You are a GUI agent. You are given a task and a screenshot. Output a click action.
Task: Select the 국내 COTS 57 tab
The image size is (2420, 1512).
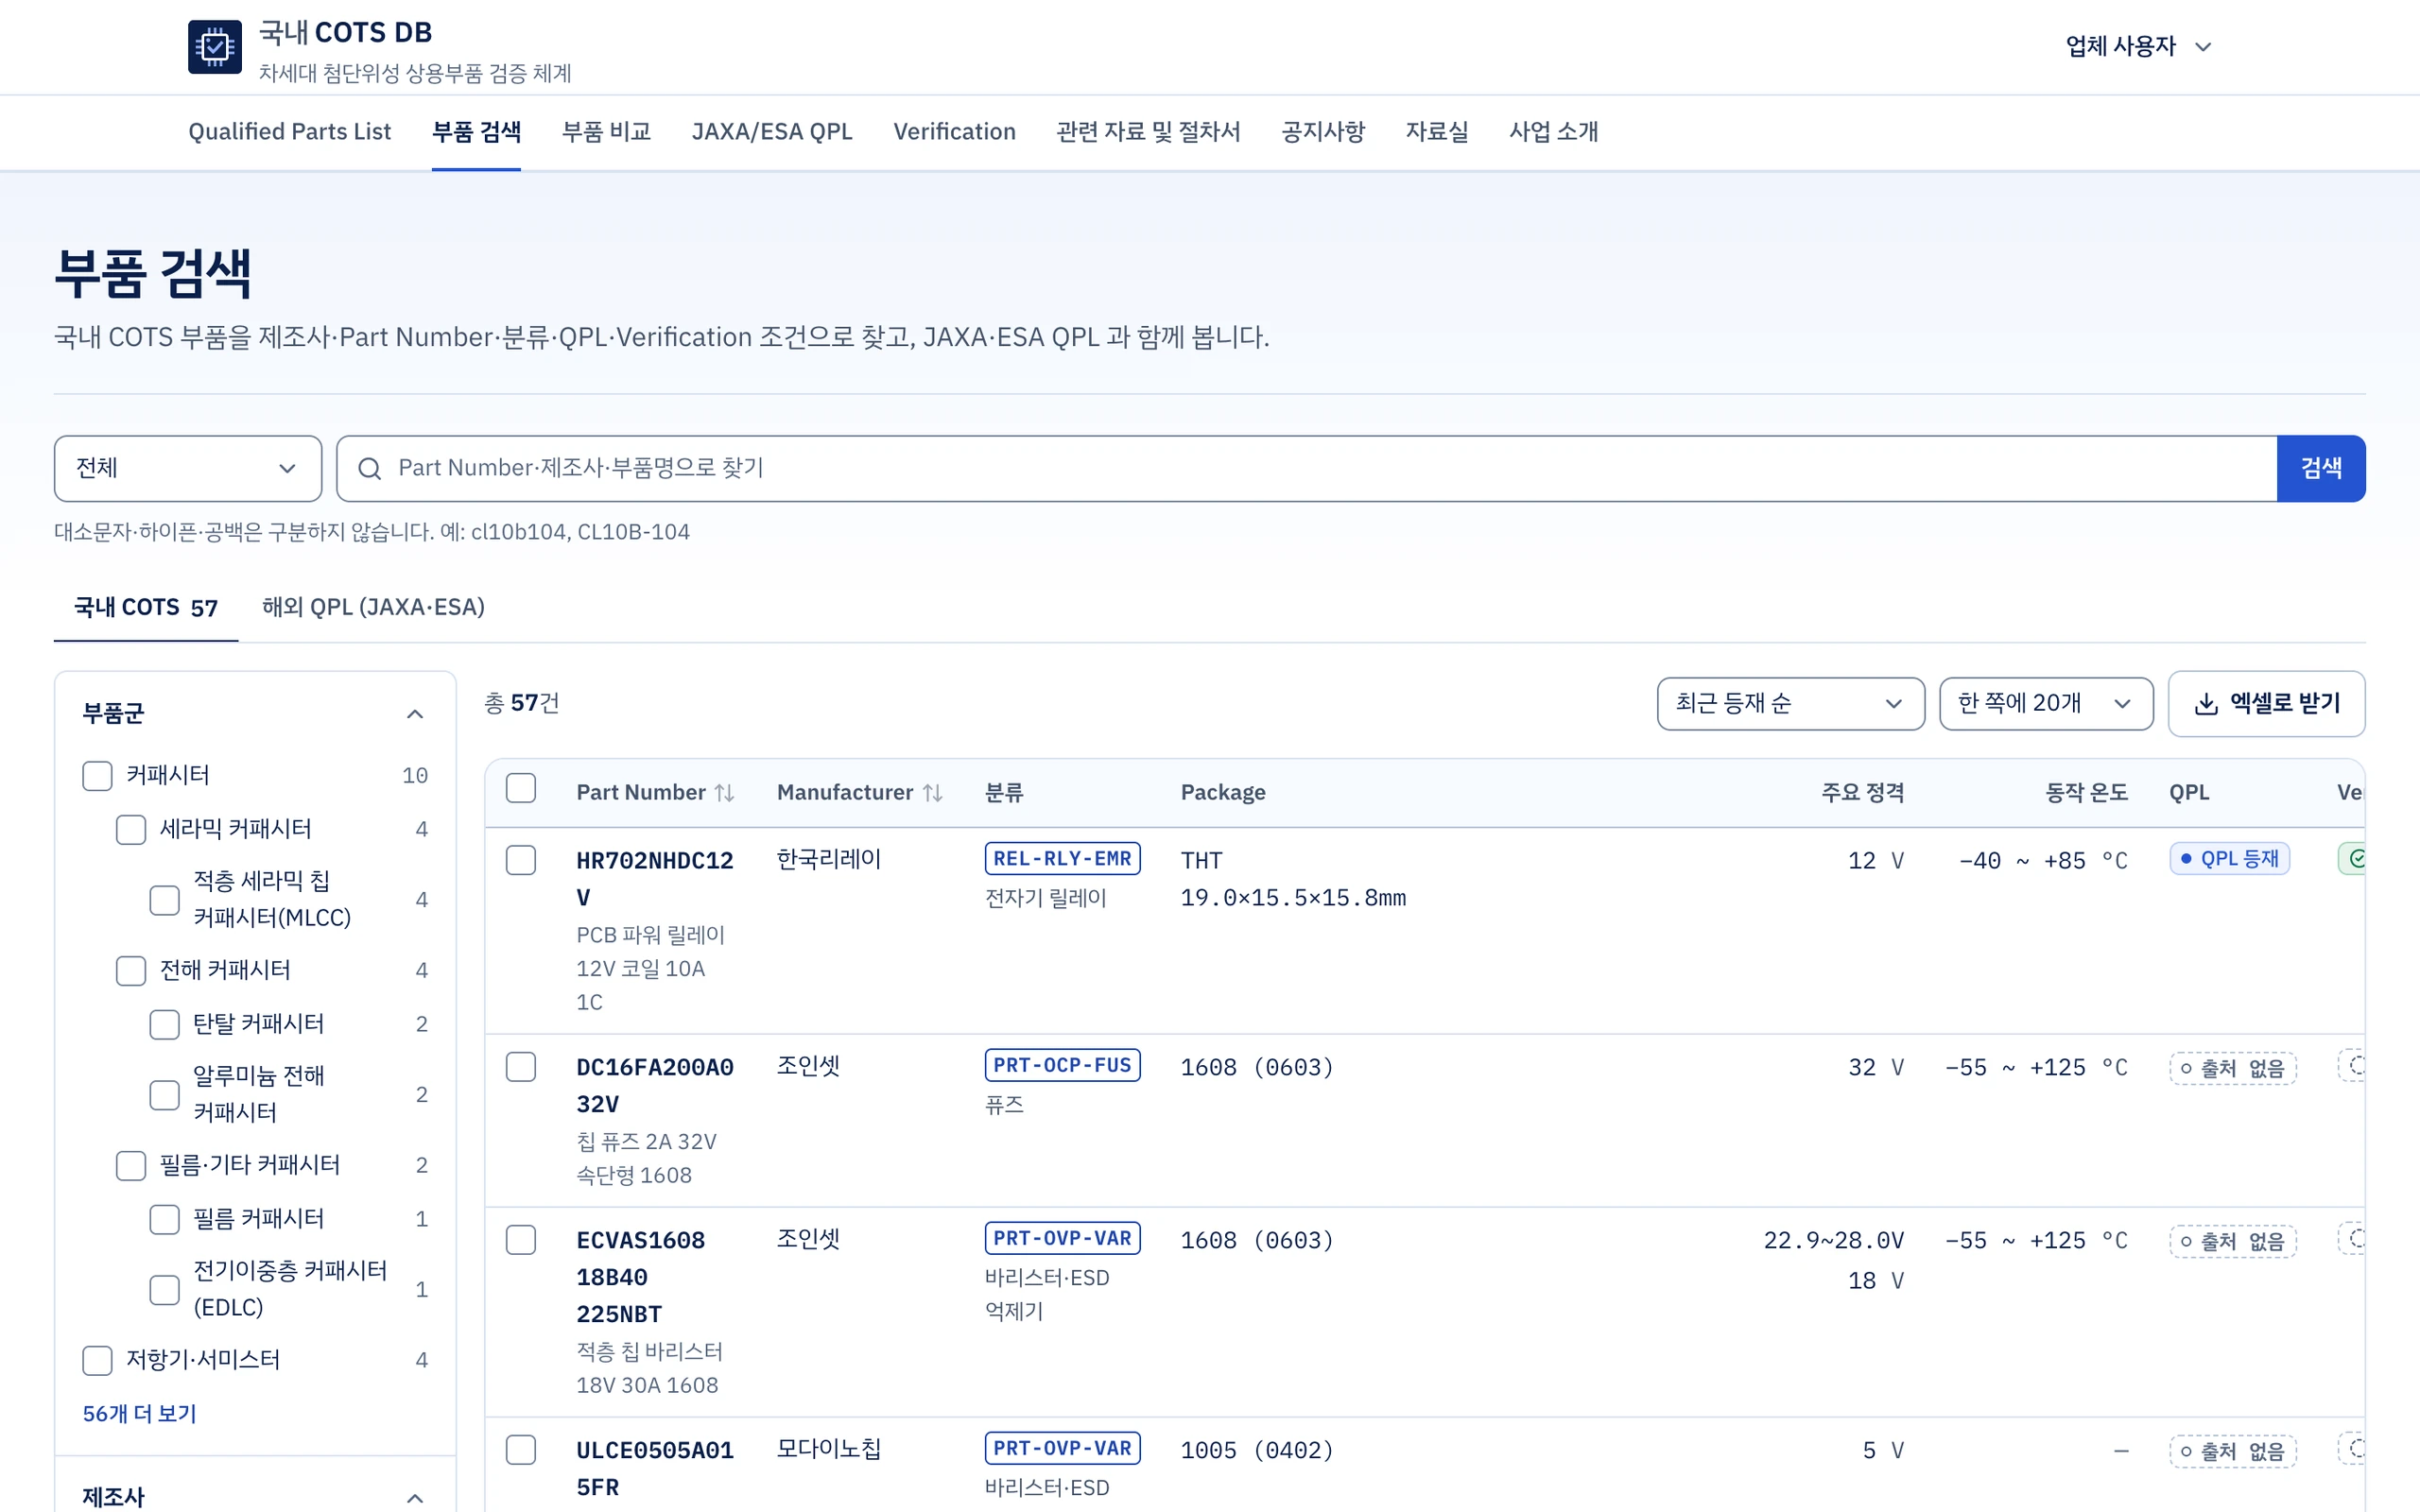tap(146, 607)
